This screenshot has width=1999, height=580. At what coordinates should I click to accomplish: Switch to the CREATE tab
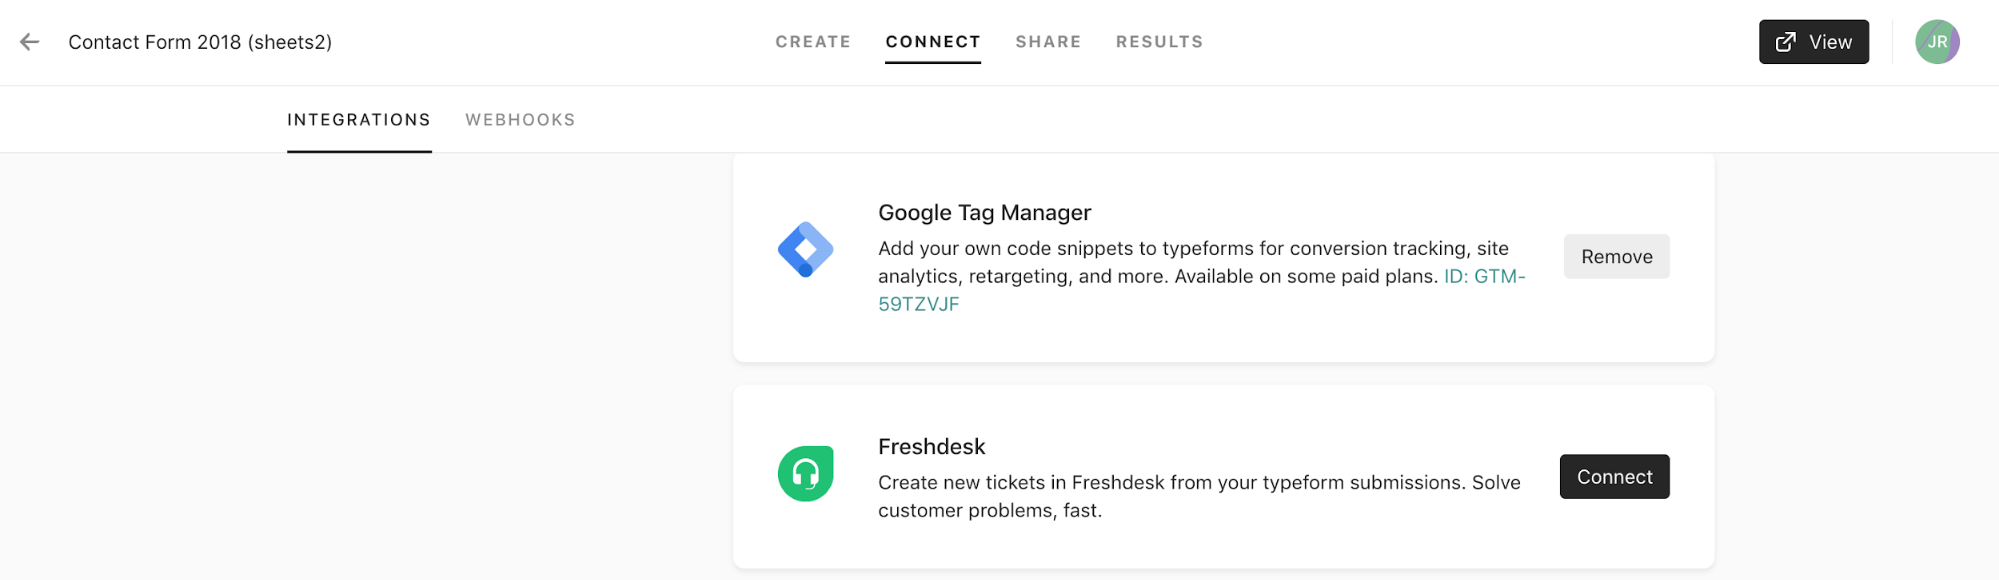813,42
